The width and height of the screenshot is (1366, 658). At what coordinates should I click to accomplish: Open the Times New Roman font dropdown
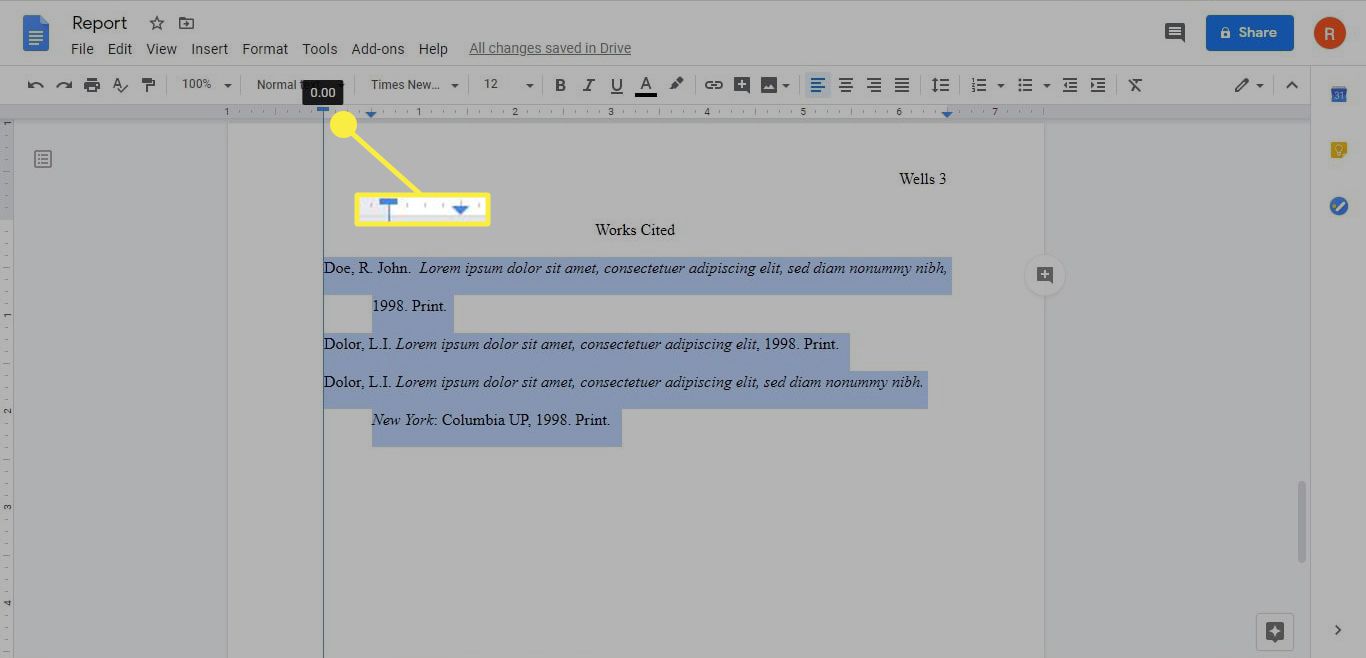coord(414,85)
